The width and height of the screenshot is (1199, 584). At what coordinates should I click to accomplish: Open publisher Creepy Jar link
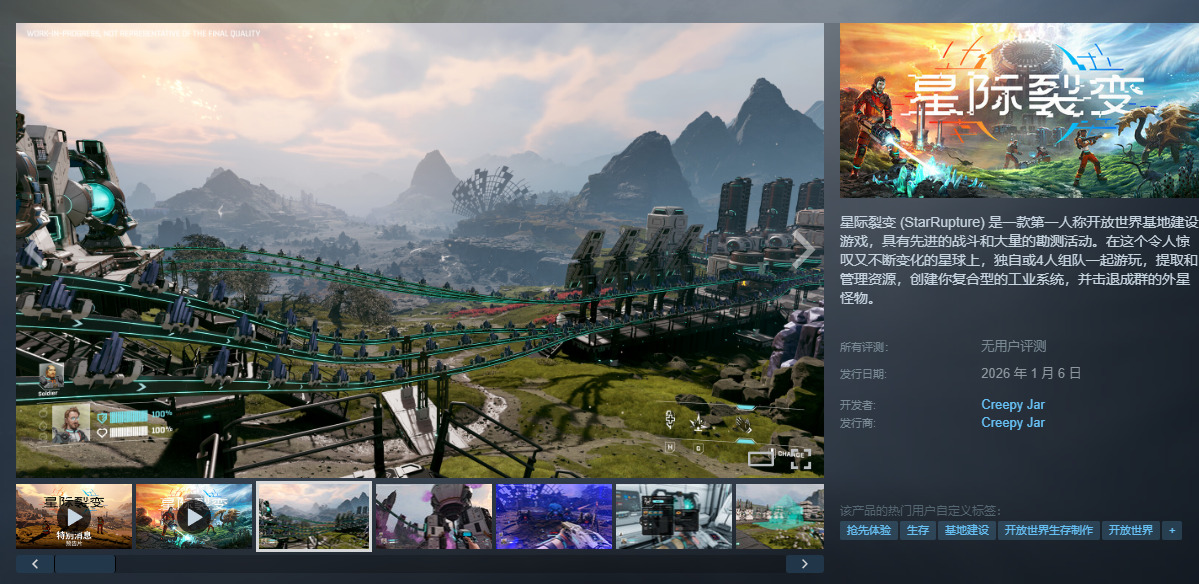[x=1013, y=423]
